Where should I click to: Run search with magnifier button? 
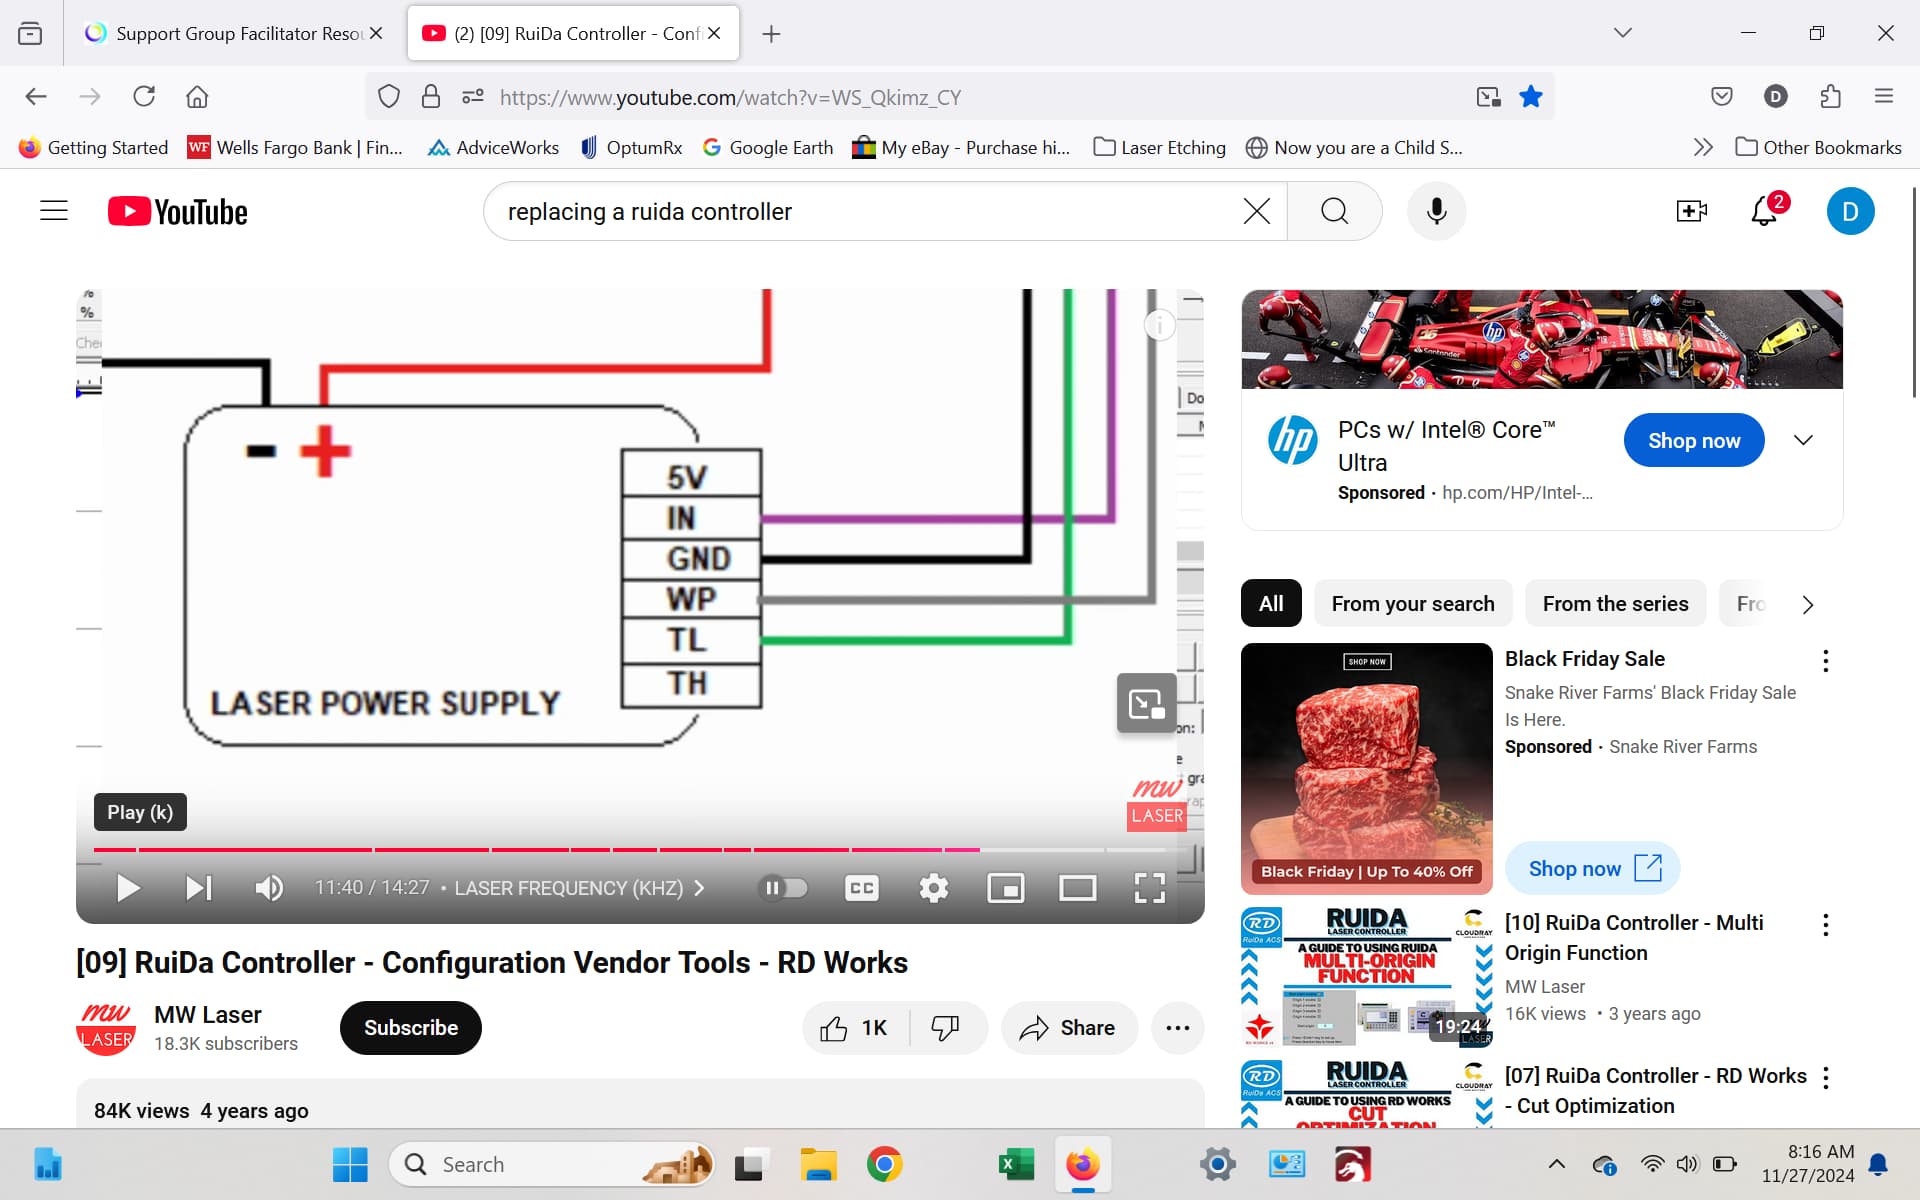(x=1334, y=211)
